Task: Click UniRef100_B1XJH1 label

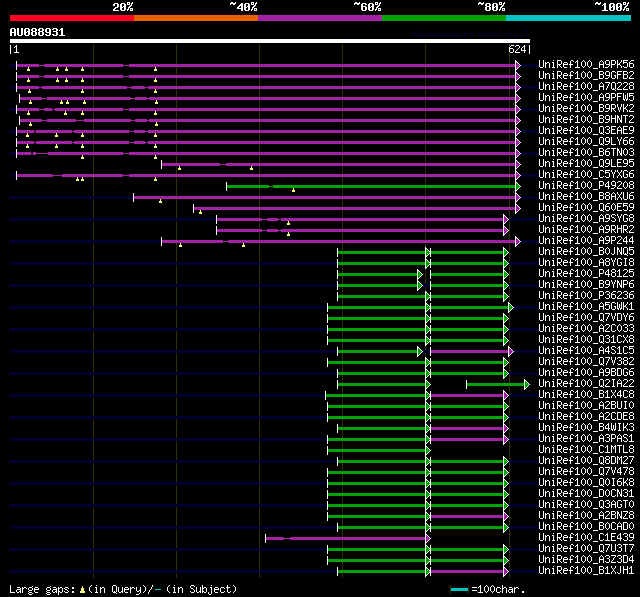Action: point(586,571)
